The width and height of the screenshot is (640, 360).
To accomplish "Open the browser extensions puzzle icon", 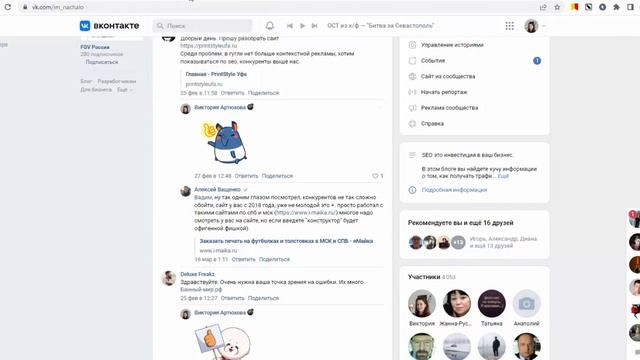I will click(616, 7).
